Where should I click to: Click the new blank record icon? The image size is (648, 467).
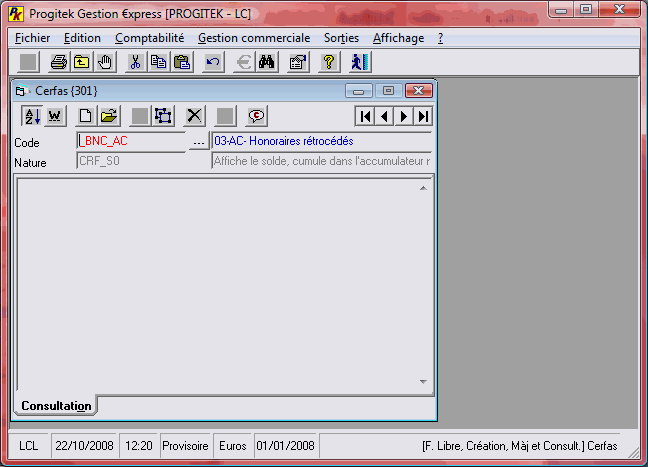click(86, 116)
